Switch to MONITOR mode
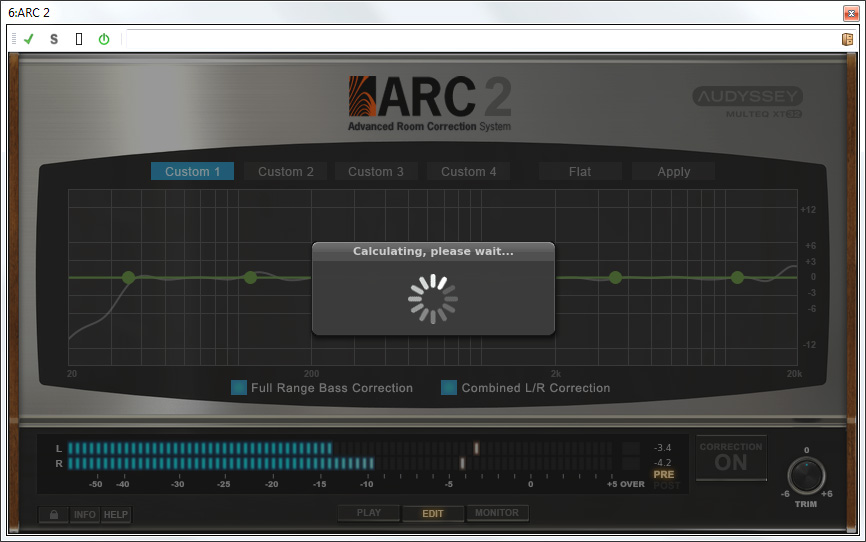This screenshot has width=866, height=542. coord(497,513)
